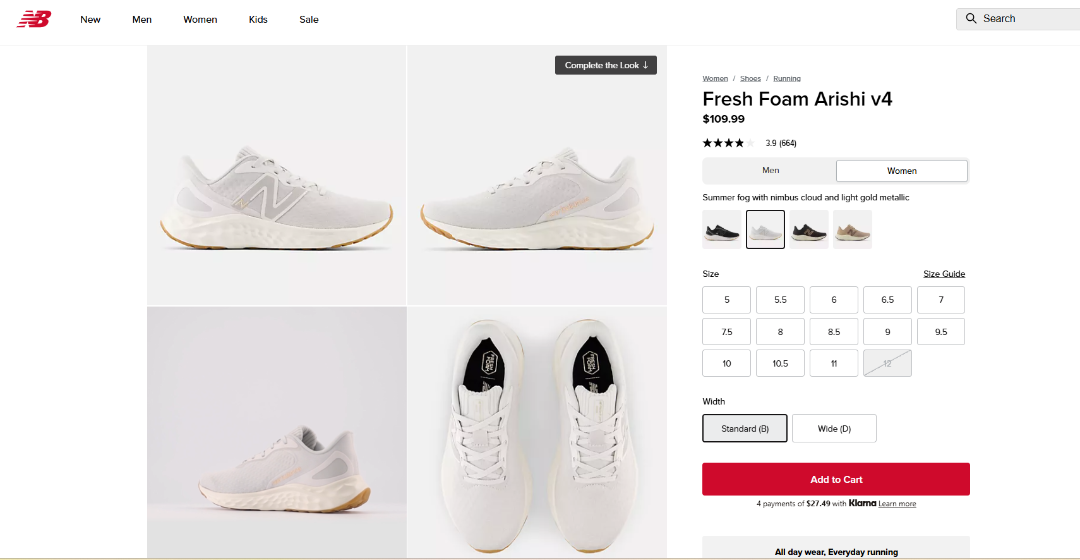Viewport: 1080px width, 560px height.
Task: Pick size 8.5
Action: click(x=834, y=332)
